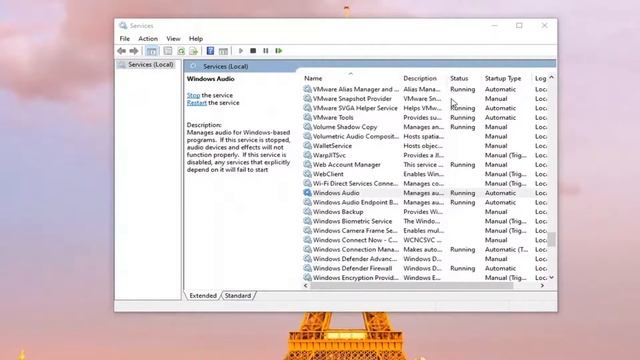
Task: Select the Windows Audio Endpoint B... service
Action: 356,202
